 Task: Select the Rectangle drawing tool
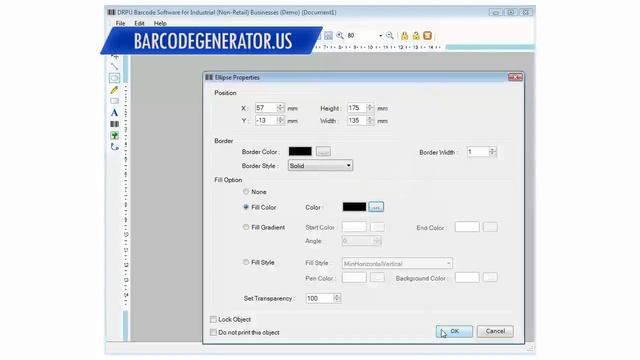[114, 101]
